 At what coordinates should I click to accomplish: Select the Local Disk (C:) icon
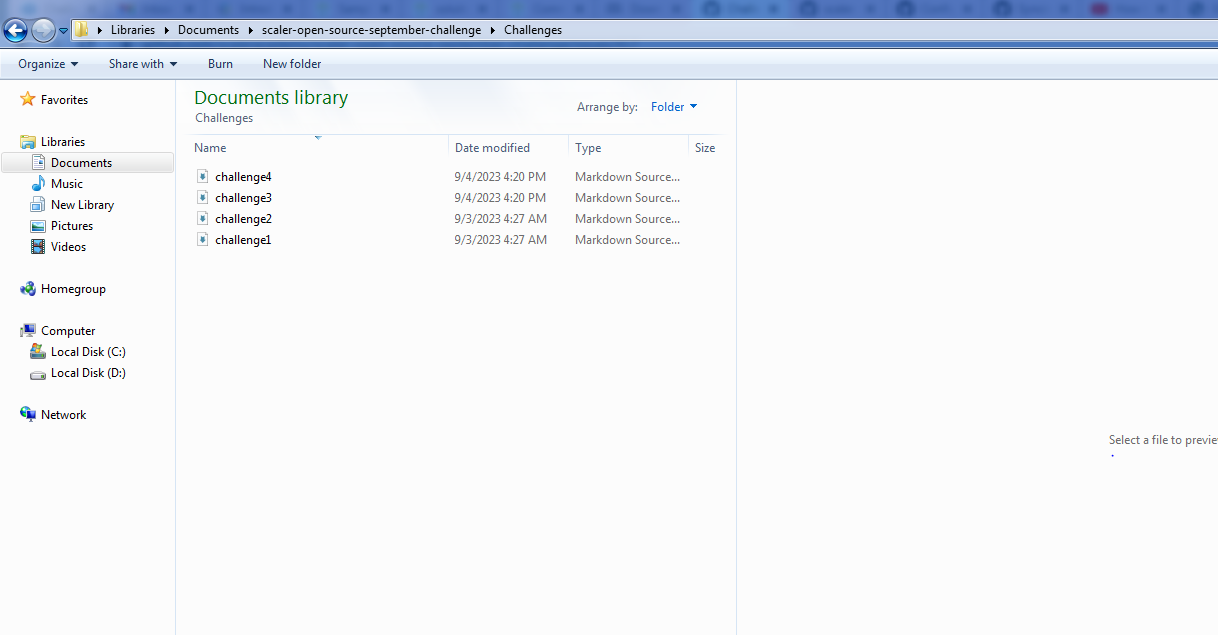37,351
